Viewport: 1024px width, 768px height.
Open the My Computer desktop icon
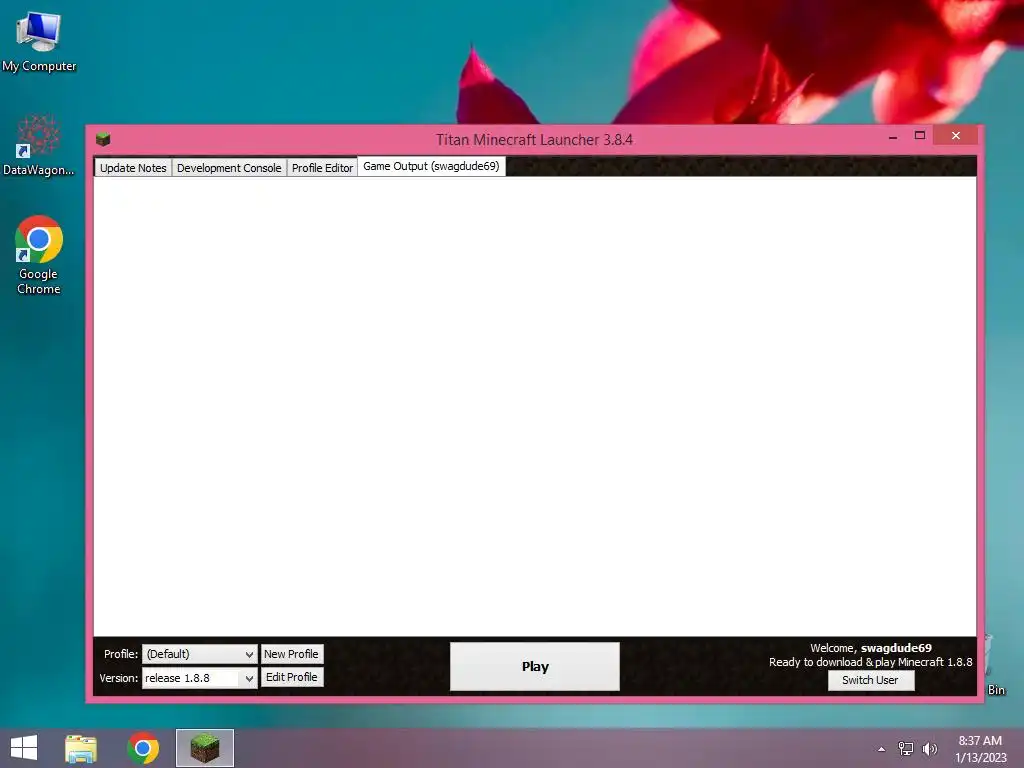pyautogui.click(x=39, y=40)
